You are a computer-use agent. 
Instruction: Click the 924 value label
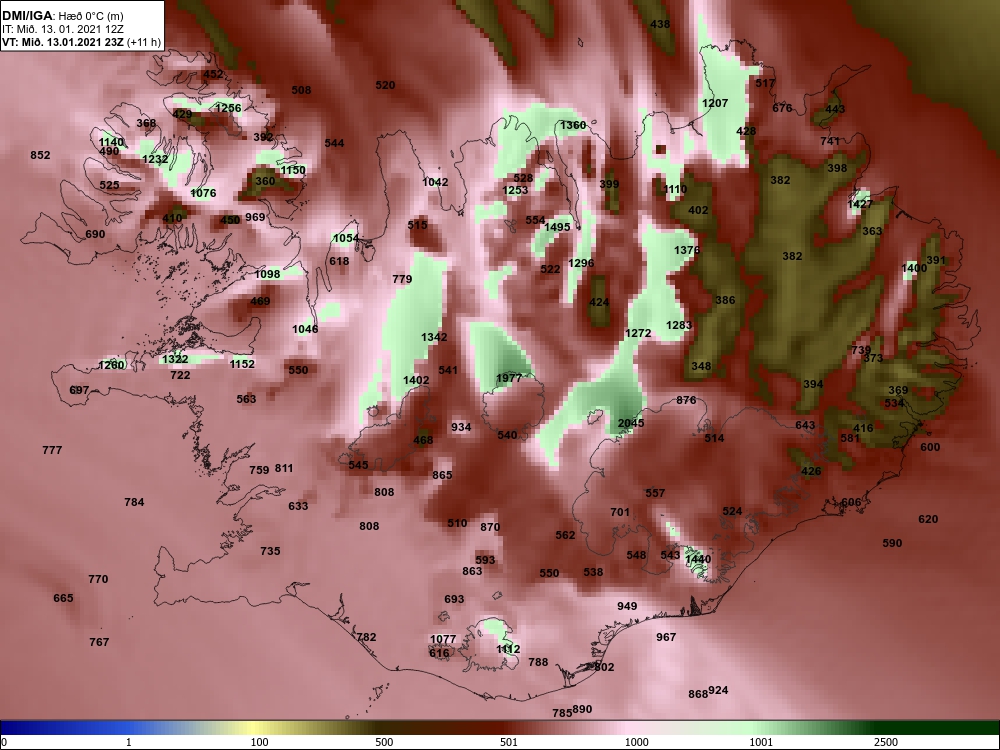tap(718, 690)
